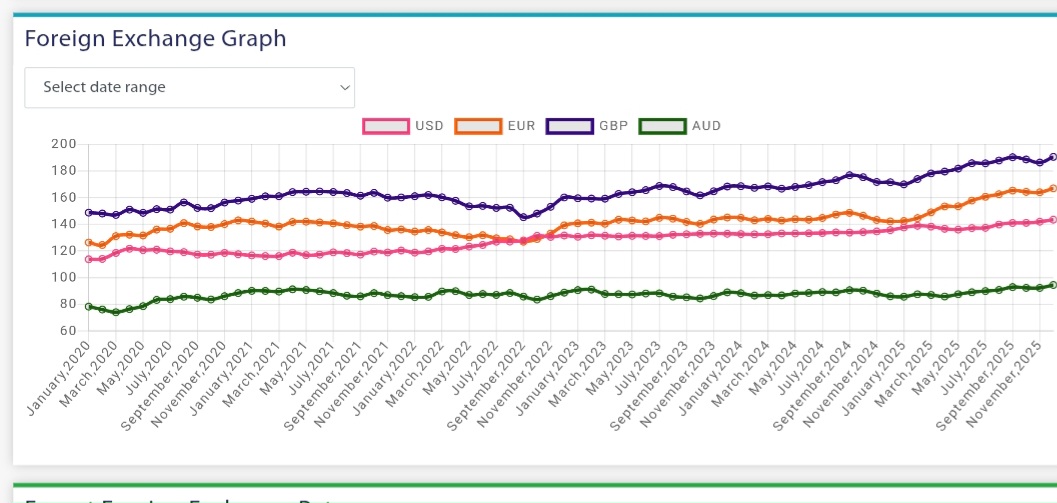This screenshot has height=503, width=1057.
Task: Hide the USD series via its legend label
Action: 429,126
